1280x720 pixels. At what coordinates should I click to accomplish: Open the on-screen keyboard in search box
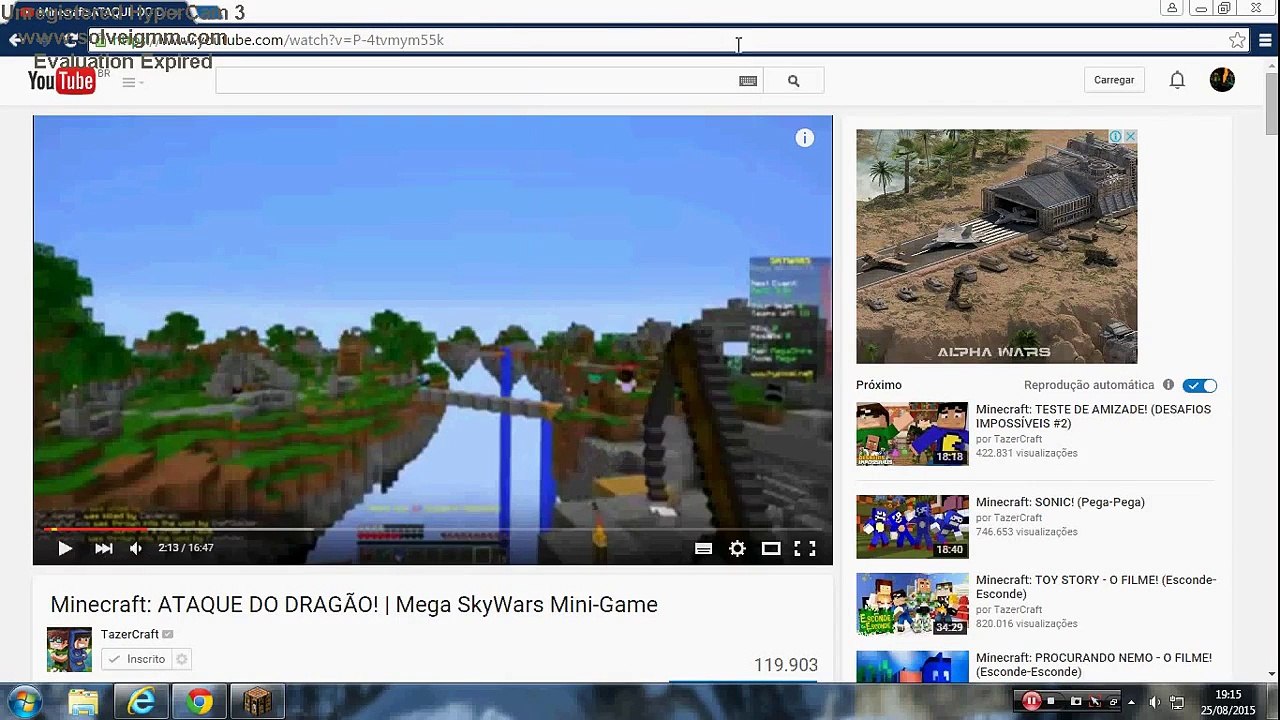pyautogui.click(x=748, y=81)
